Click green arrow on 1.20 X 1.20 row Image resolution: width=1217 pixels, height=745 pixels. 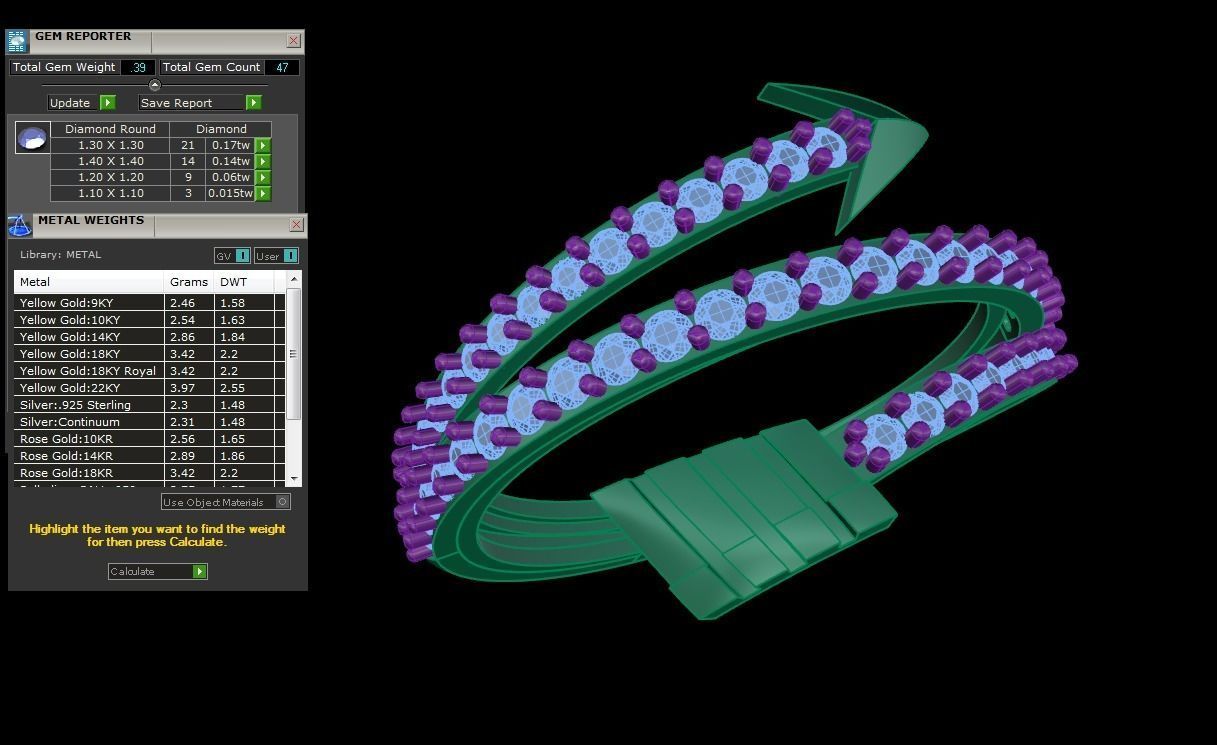(x=263, y=177)
